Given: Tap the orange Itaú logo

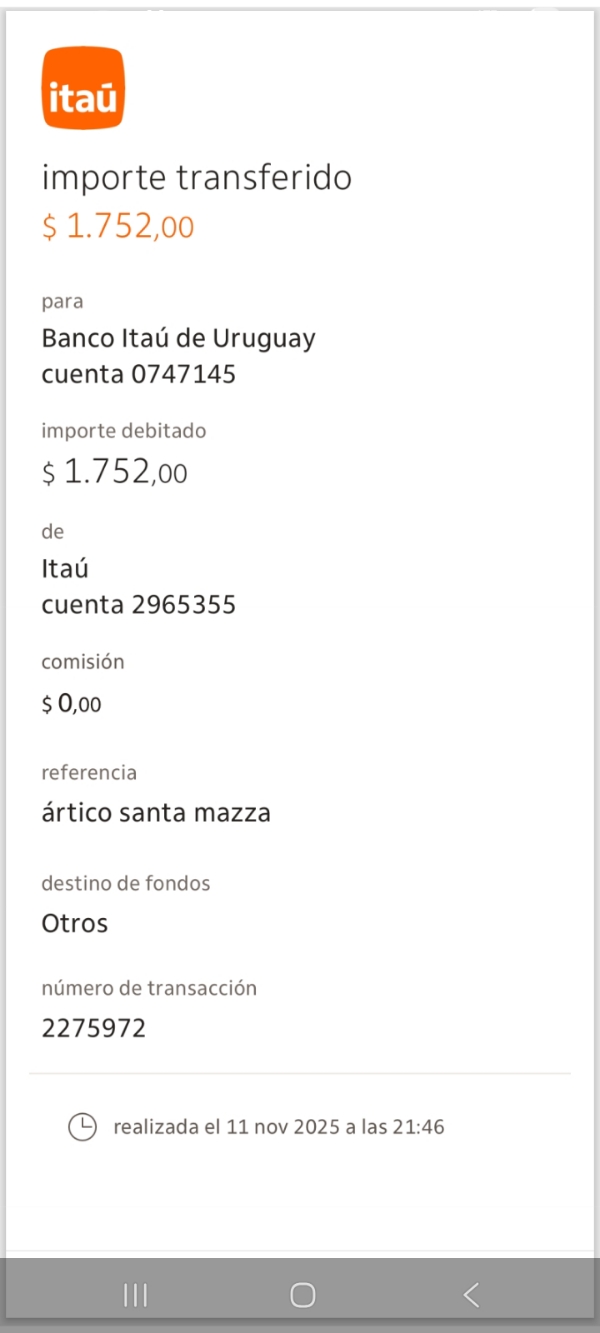Looking at the screenshot, I should click(83, 88).
